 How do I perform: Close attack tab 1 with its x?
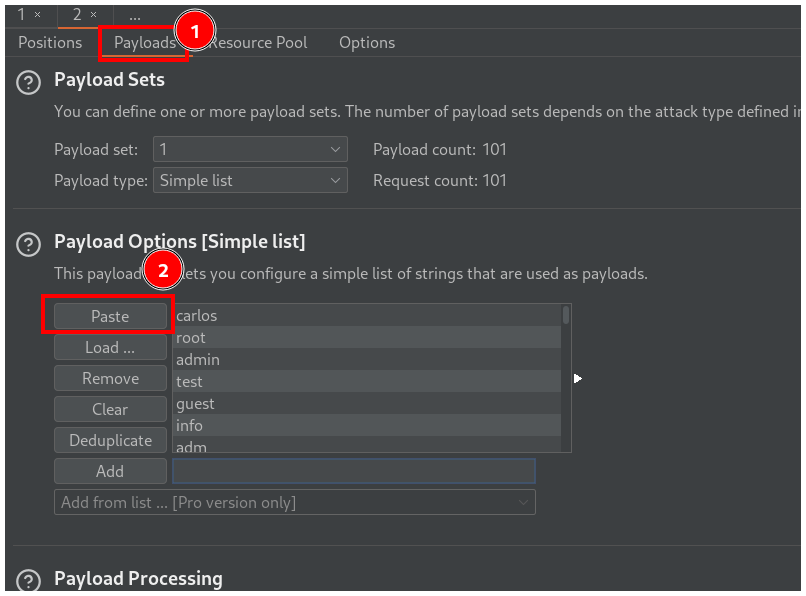37,15
